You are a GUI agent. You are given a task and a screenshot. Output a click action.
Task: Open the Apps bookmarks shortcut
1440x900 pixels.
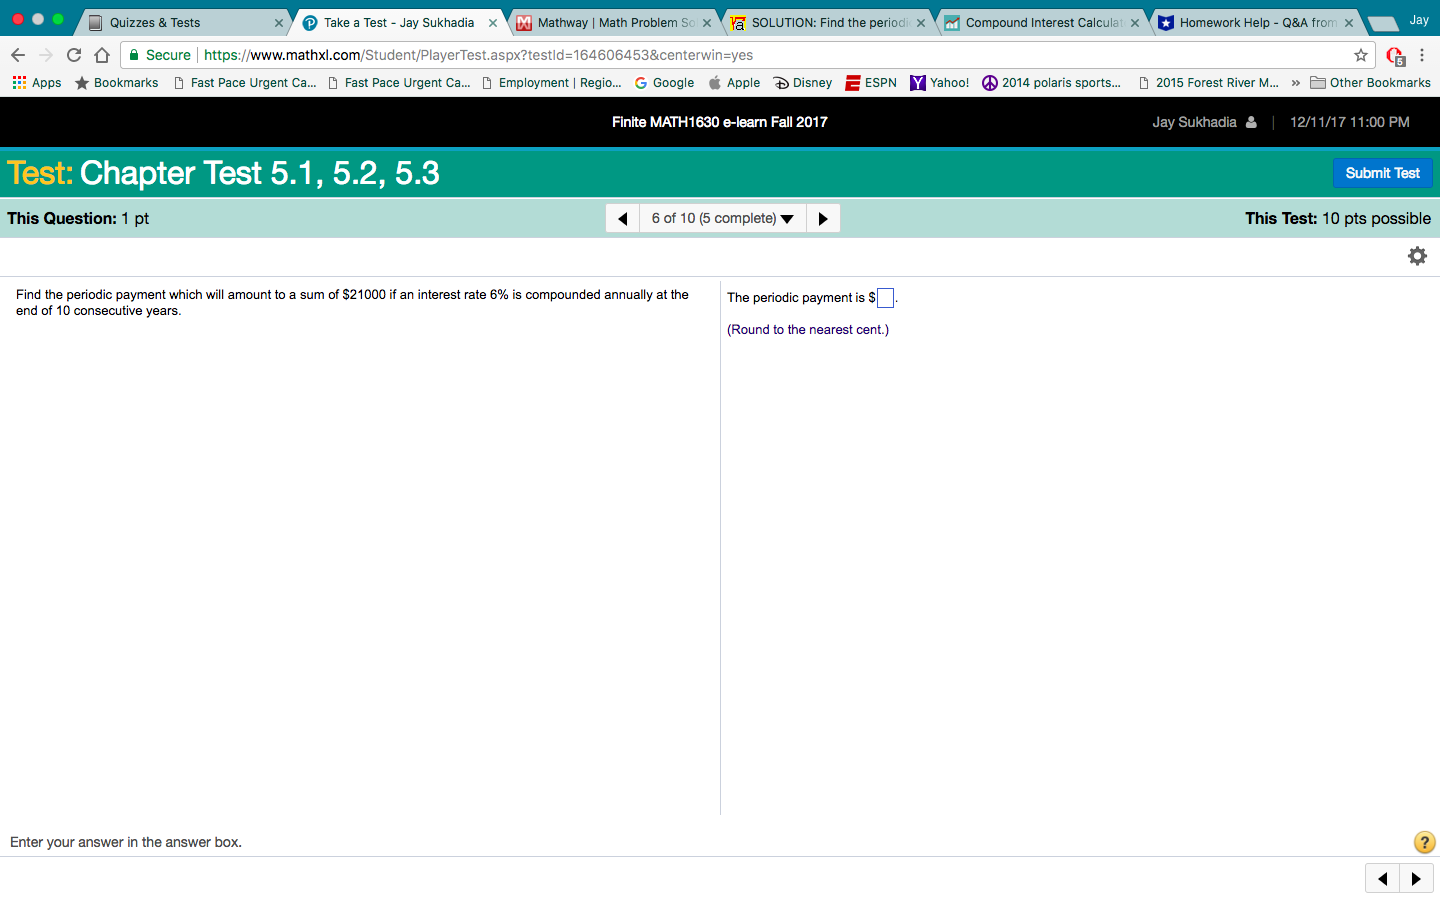[x=37, y=83]
